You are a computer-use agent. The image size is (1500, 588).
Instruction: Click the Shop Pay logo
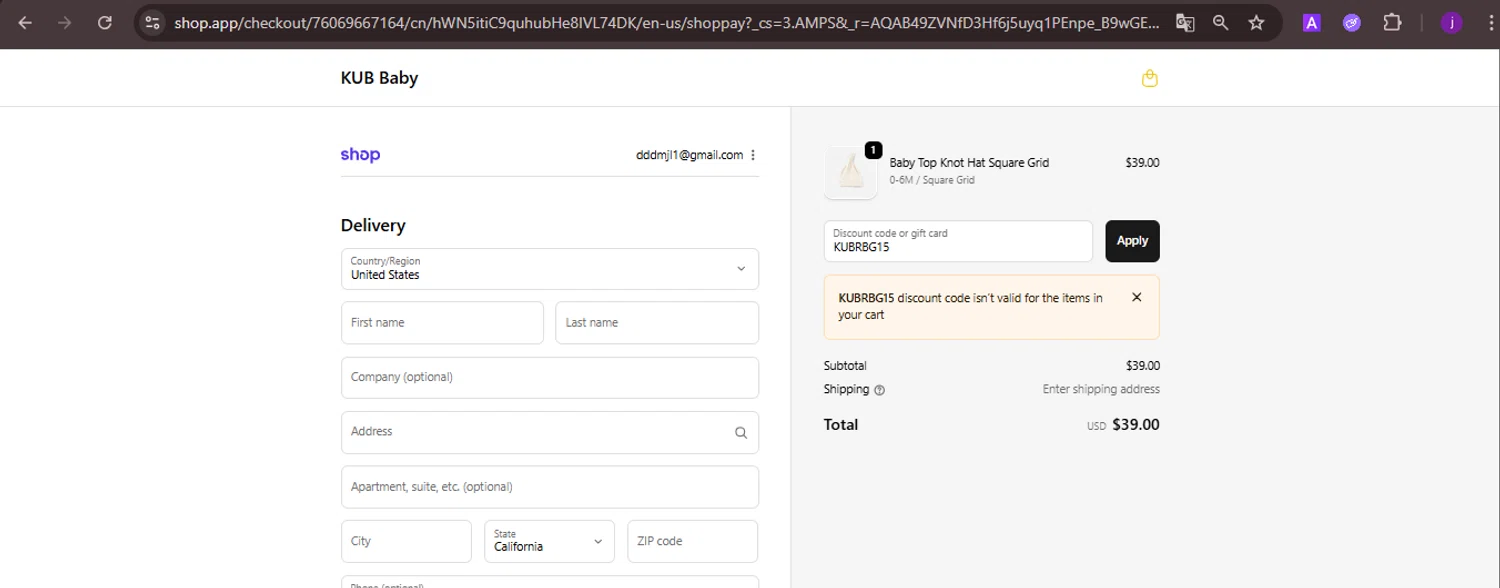[x=360, y=155]
